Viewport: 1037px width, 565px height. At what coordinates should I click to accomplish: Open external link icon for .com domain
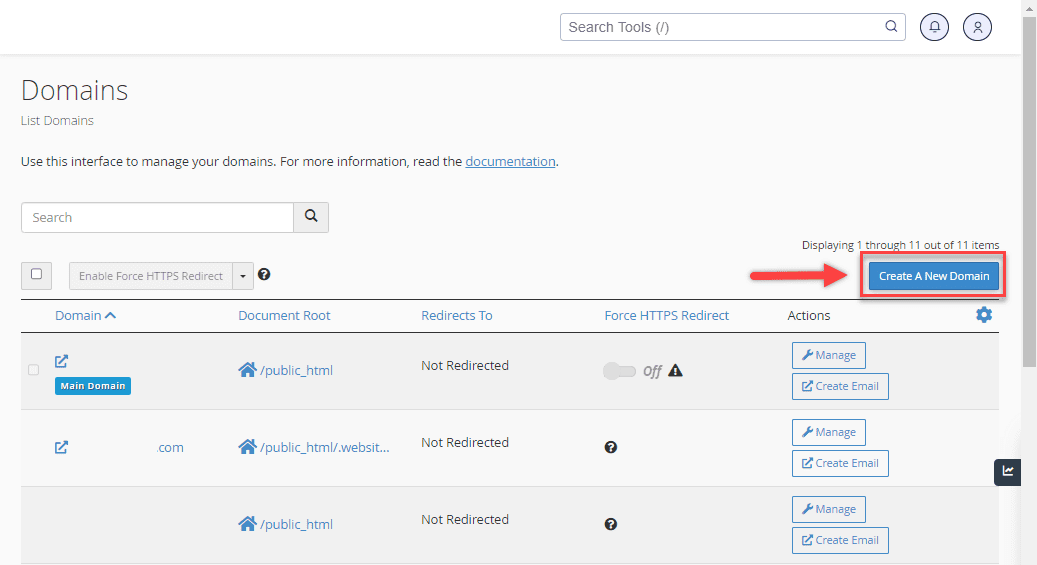click(62, 447)
